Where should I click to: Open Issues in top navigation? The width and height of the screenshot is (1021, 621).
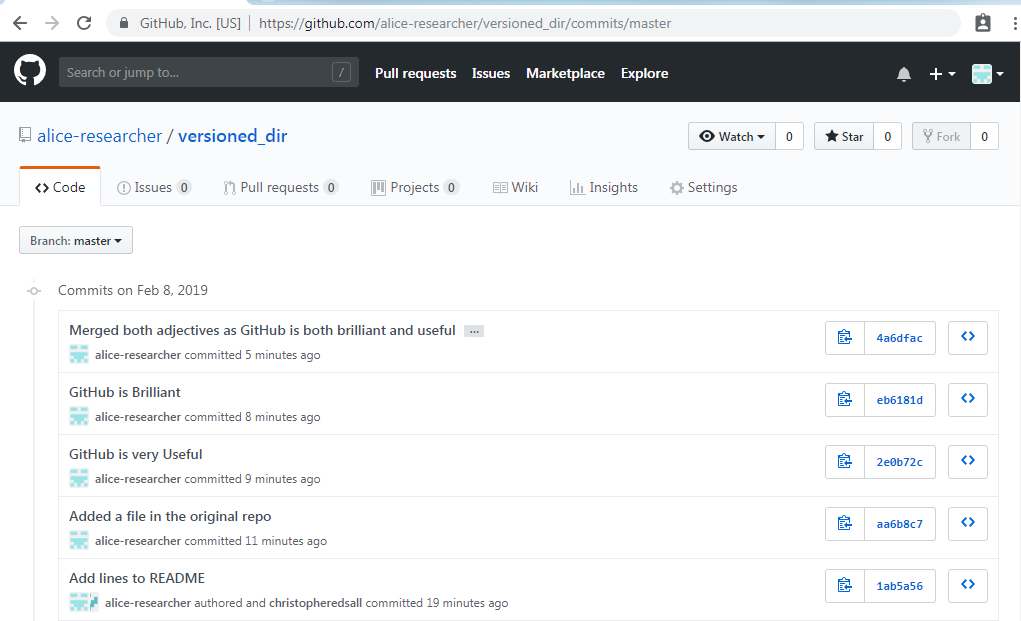491,74
